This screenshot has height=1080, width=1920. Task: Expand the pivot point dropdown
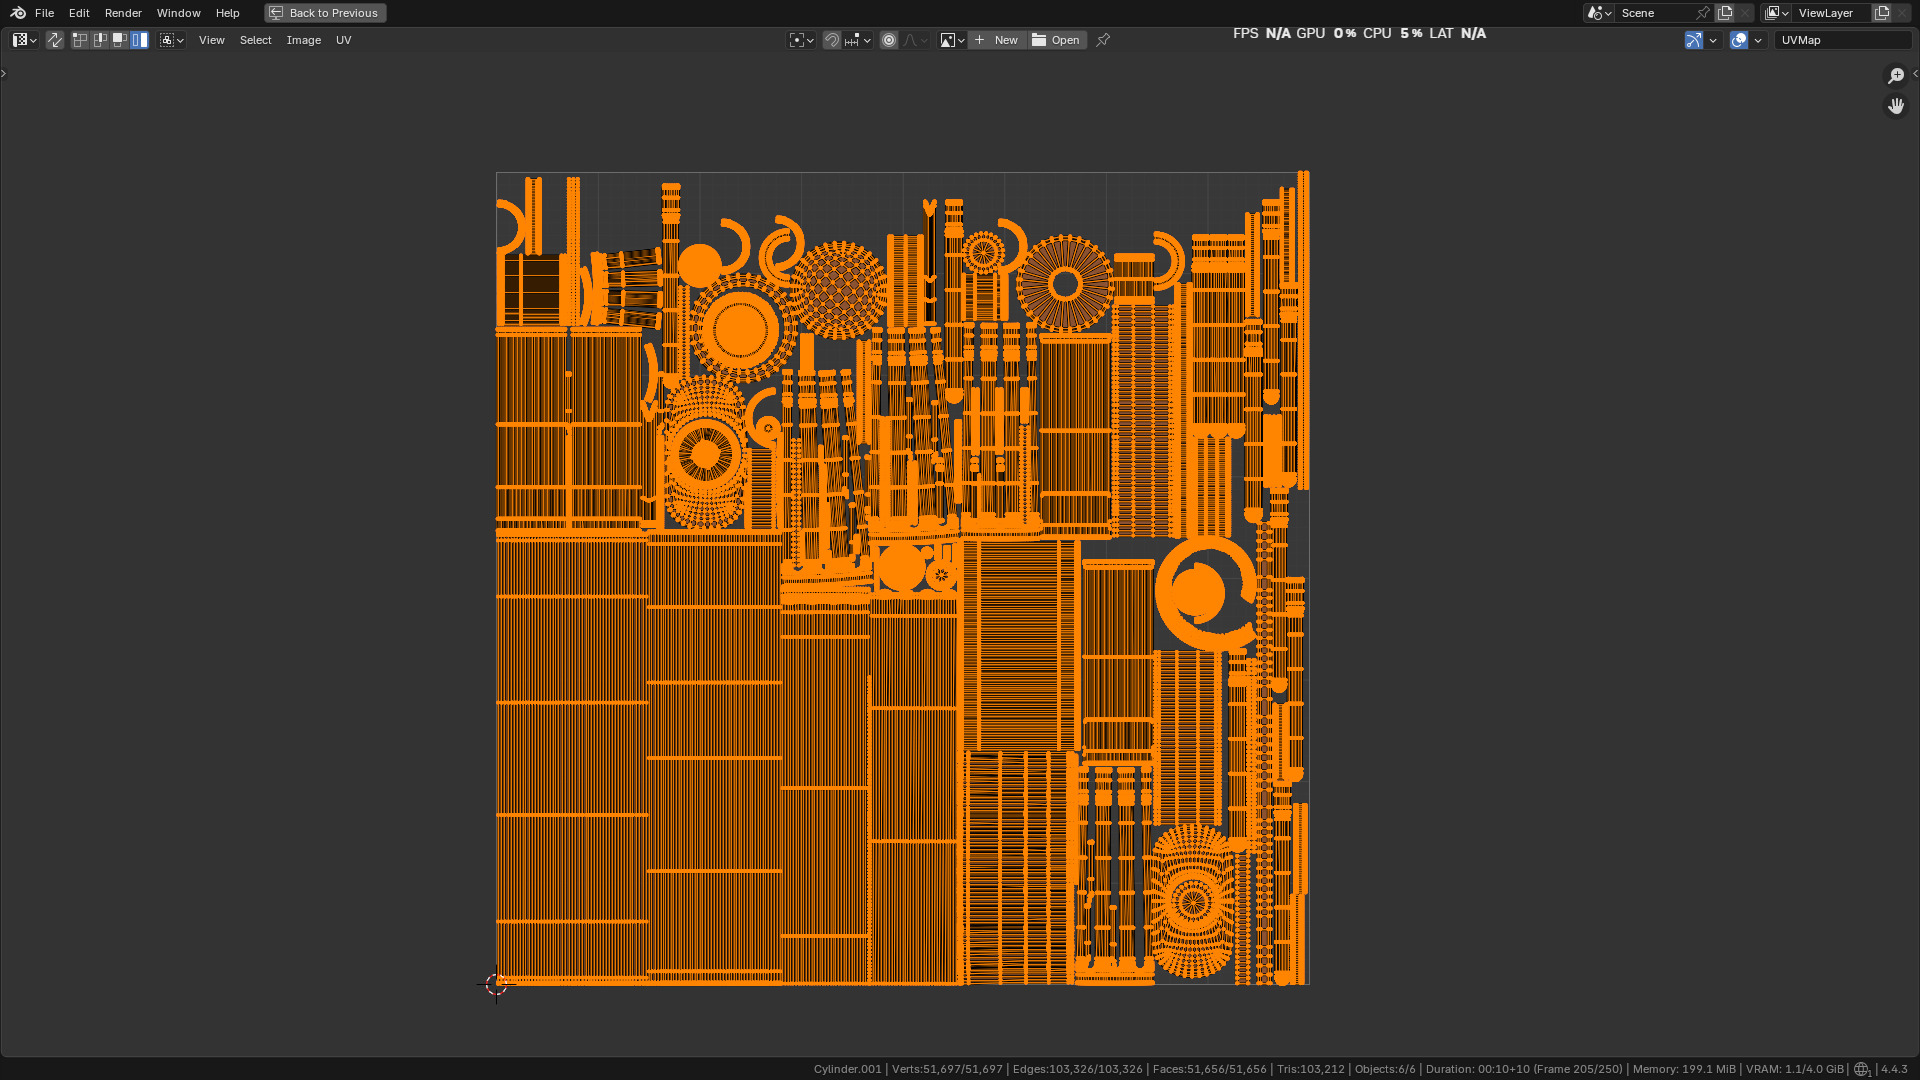pos(802,40)
